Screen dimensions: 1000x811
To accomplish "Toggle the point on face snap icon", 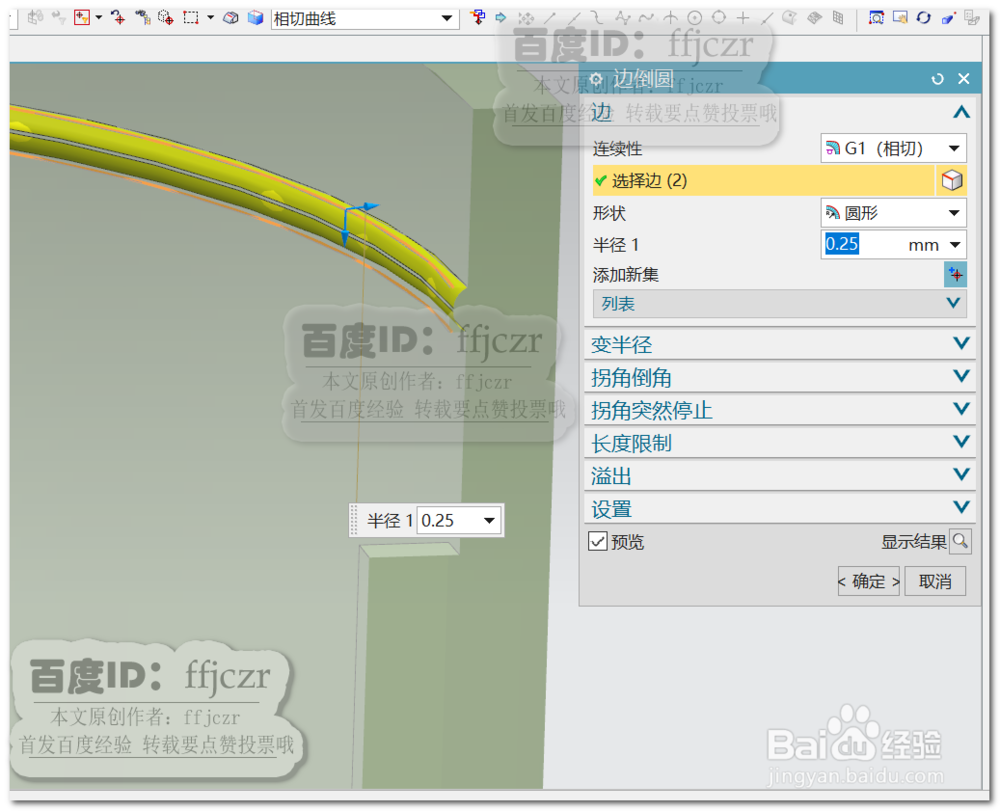I will [x=790, y=17].
